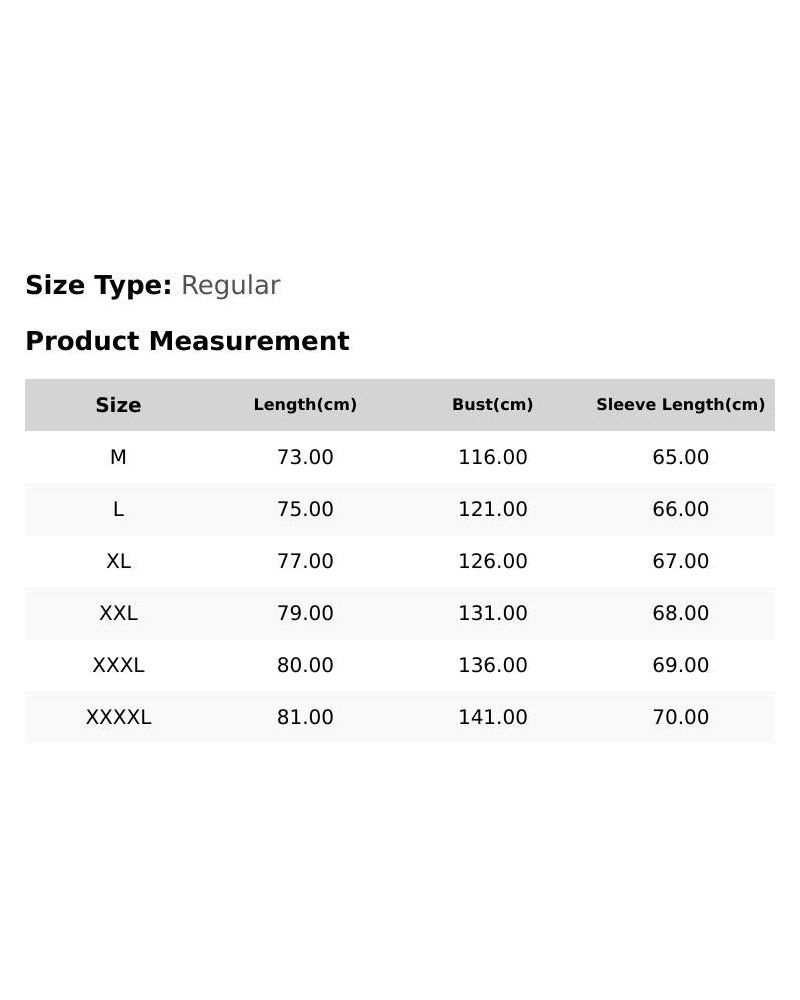Click the Size column header
Screen dimensions: 800x1000
click(118, 405)
